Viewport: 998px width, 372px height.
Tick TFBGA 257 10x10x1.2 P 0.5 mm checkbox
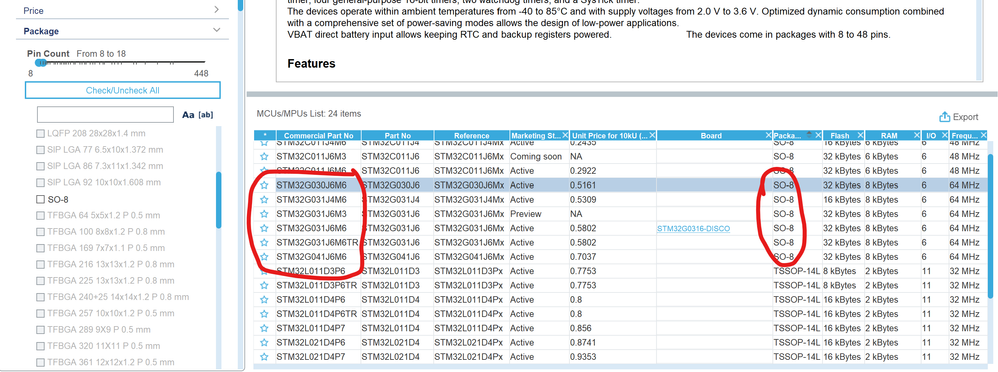(x=41, y=313)
